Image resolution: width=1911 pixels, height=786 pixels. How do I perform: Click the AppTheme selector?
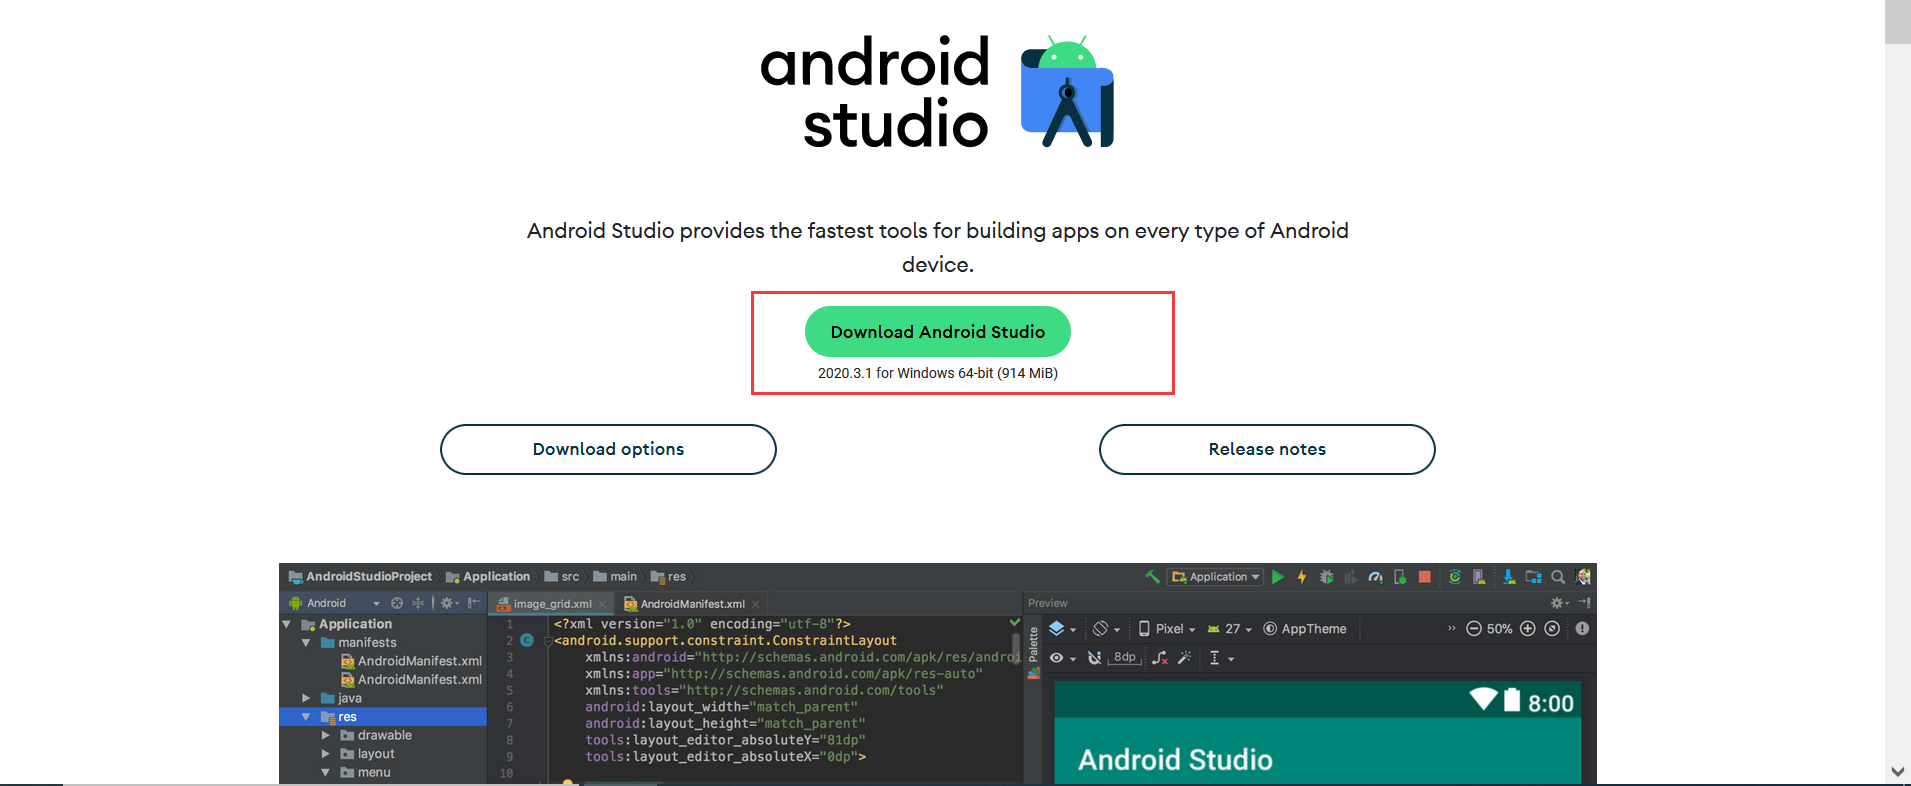pyautogui.click(x=1305, y=629)
